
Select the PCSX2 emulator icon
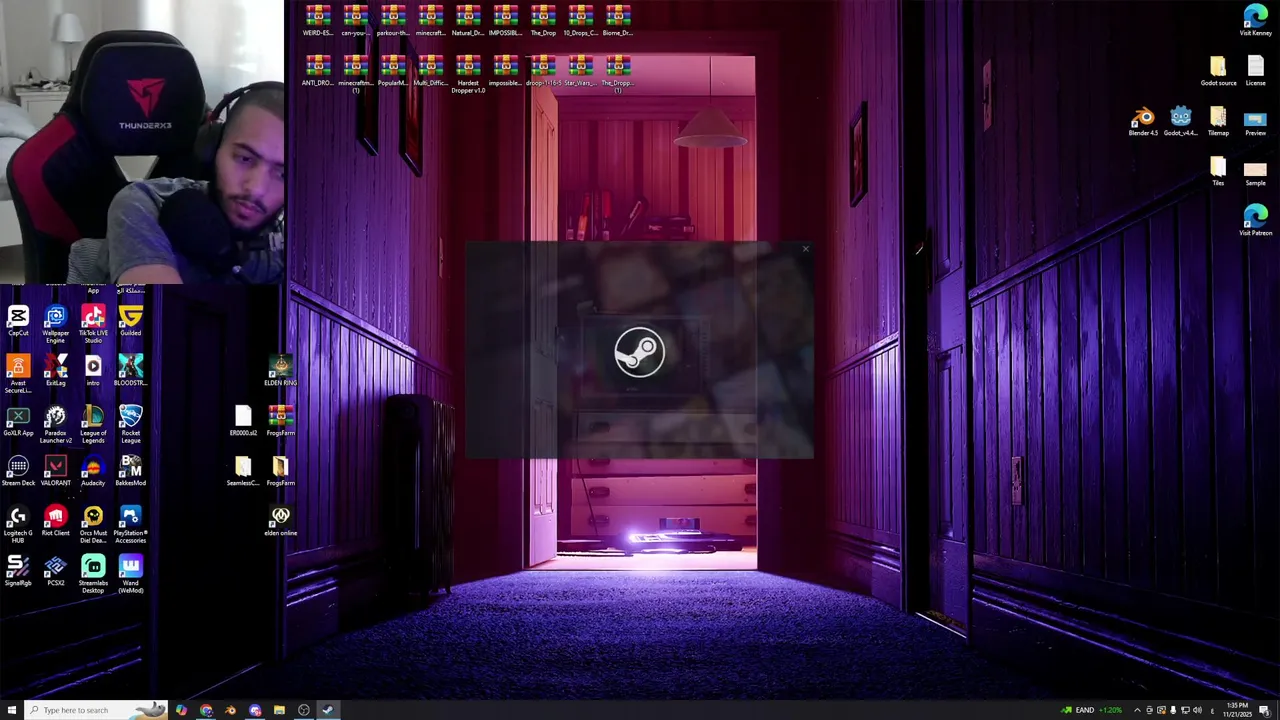pos(55,572)
